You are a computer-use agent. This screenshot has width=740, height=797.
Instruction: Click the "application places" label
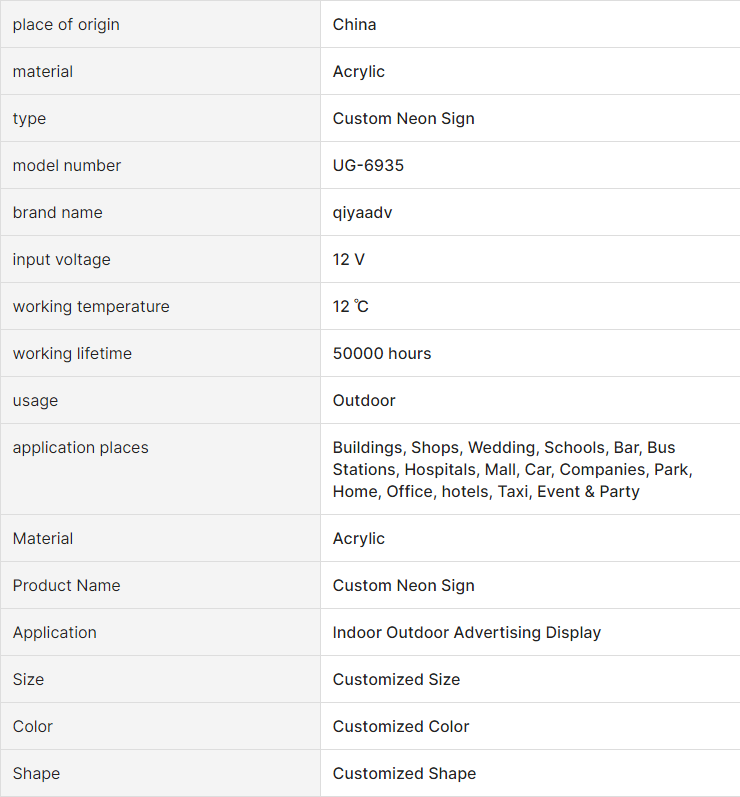(80, 447)
